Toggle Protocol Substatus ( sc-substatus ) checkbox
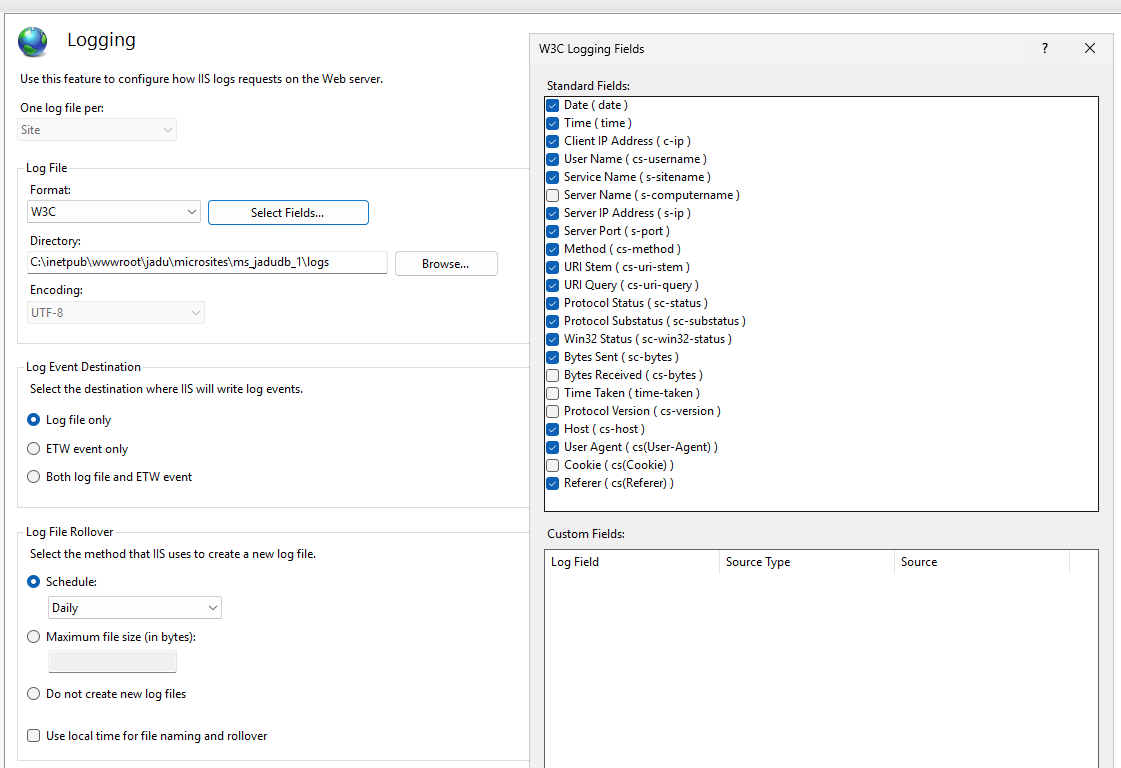This screenshot has height=768, width=1121. [x=553, y=321]
